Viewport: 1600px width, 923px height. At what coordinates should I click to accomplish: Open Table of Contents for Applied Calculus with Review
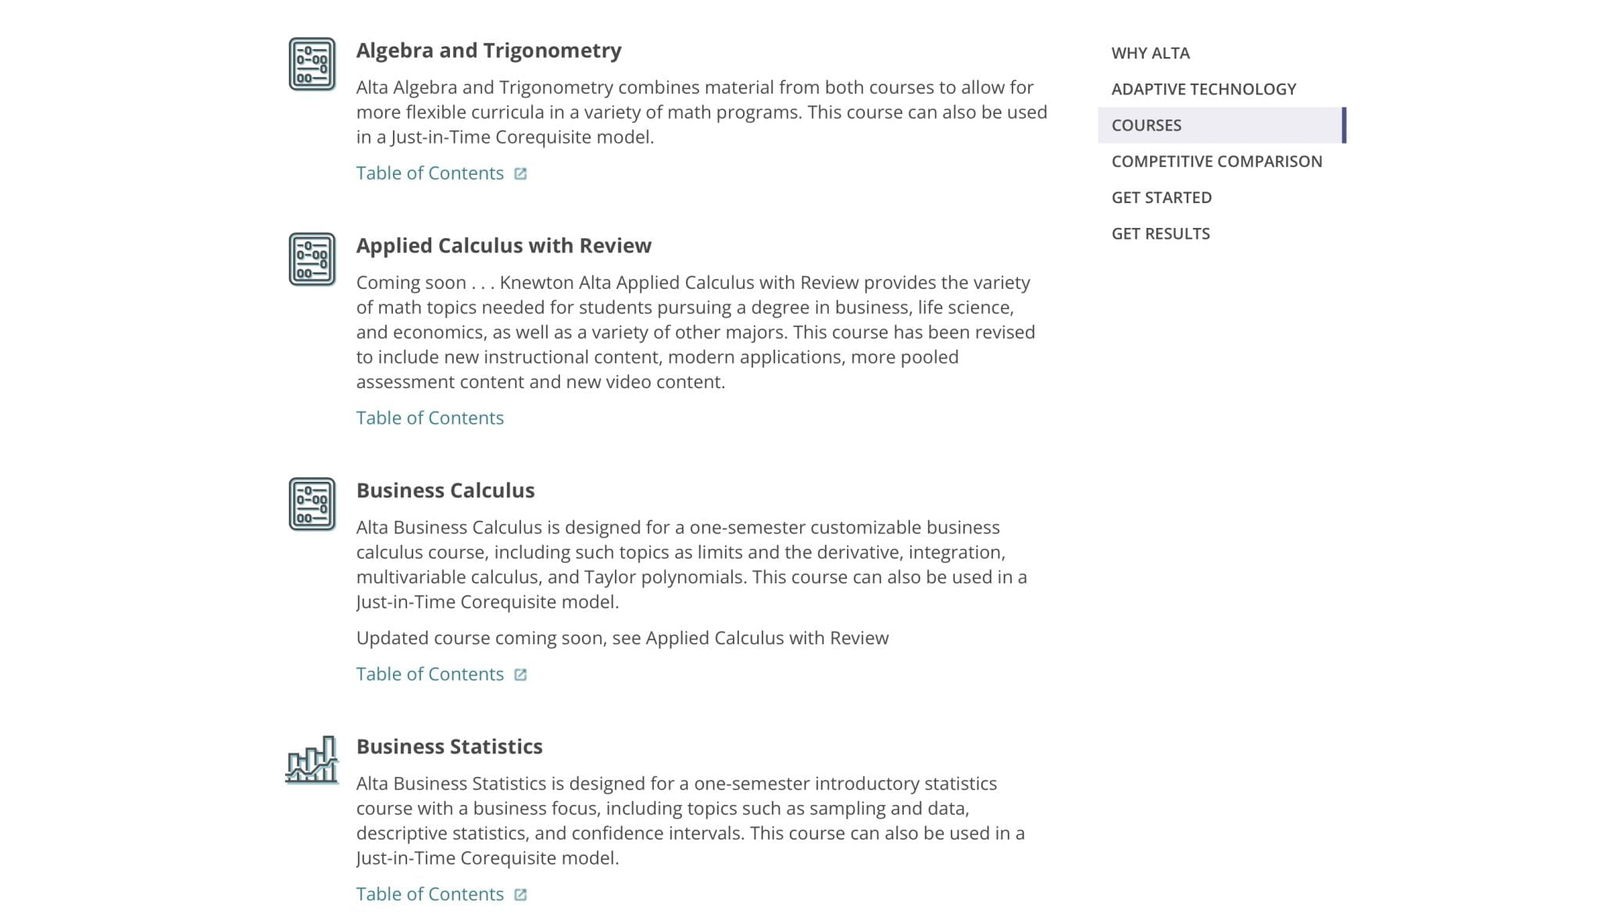coord(430,417)
